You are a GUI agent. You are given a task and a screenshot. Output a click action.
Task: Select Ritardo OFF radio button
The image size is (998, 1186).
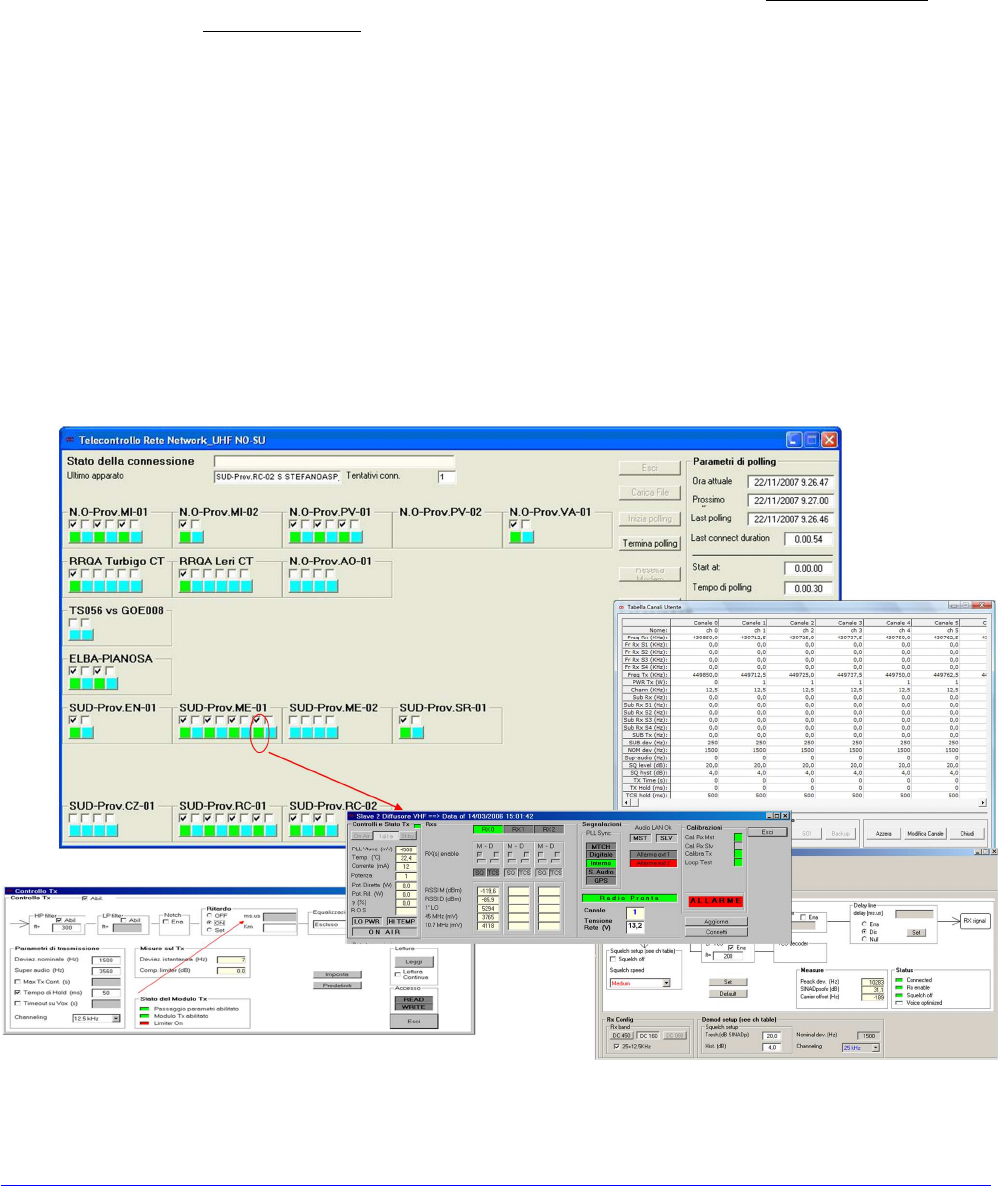[x=210, y=915]
